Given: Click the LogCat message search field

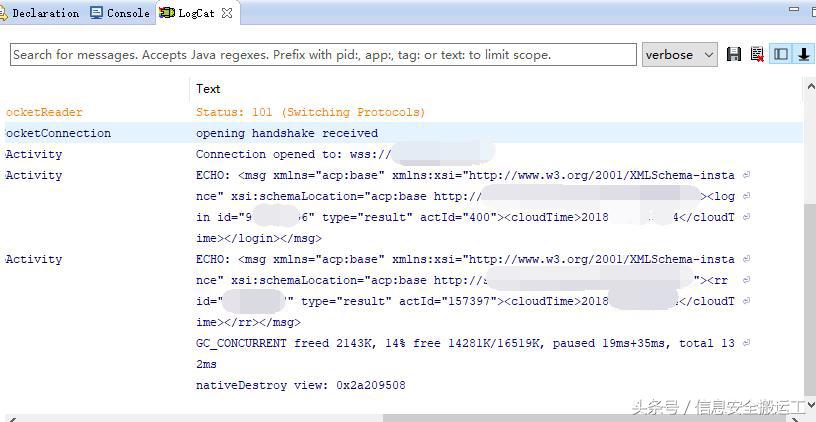Looking at the screenshot, I should point(323,54).
